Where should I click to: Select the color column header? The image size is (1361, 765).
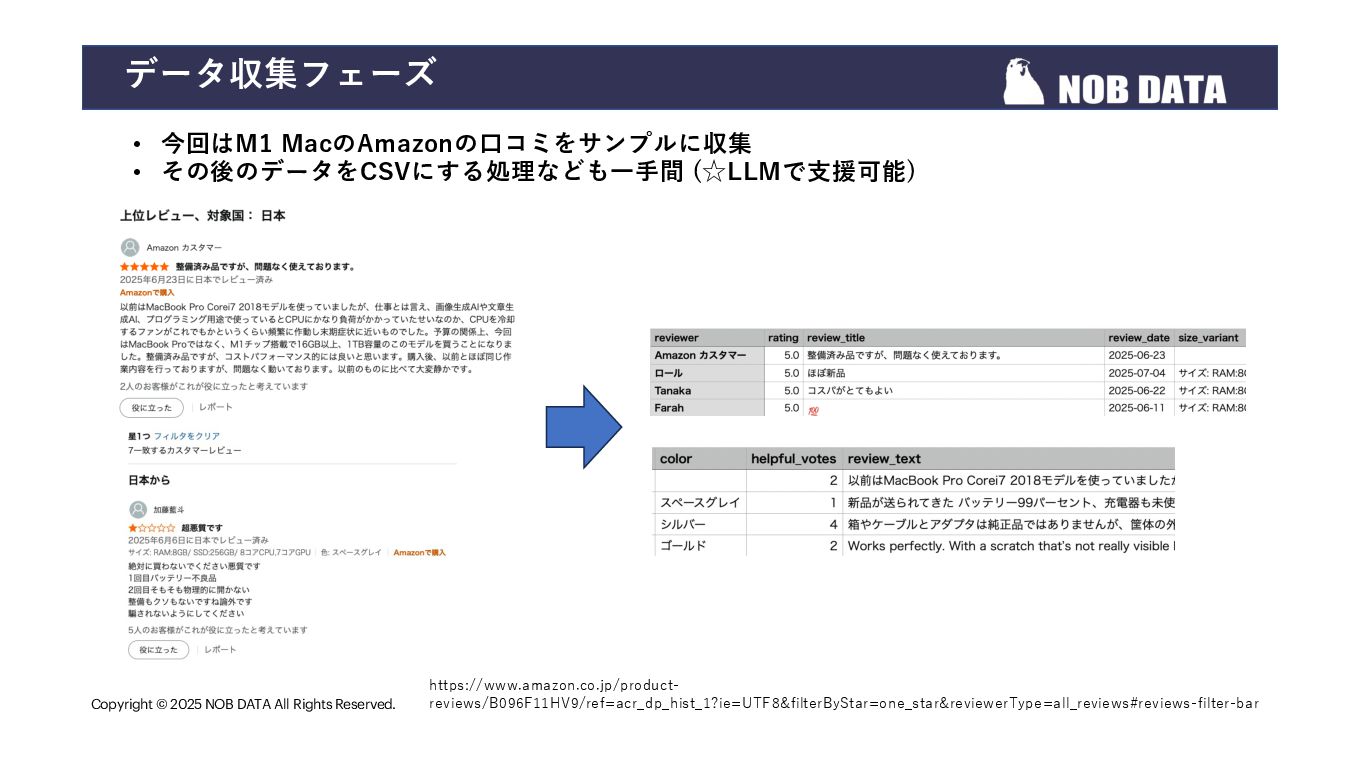pyautogui.click(x=699, y=459)
